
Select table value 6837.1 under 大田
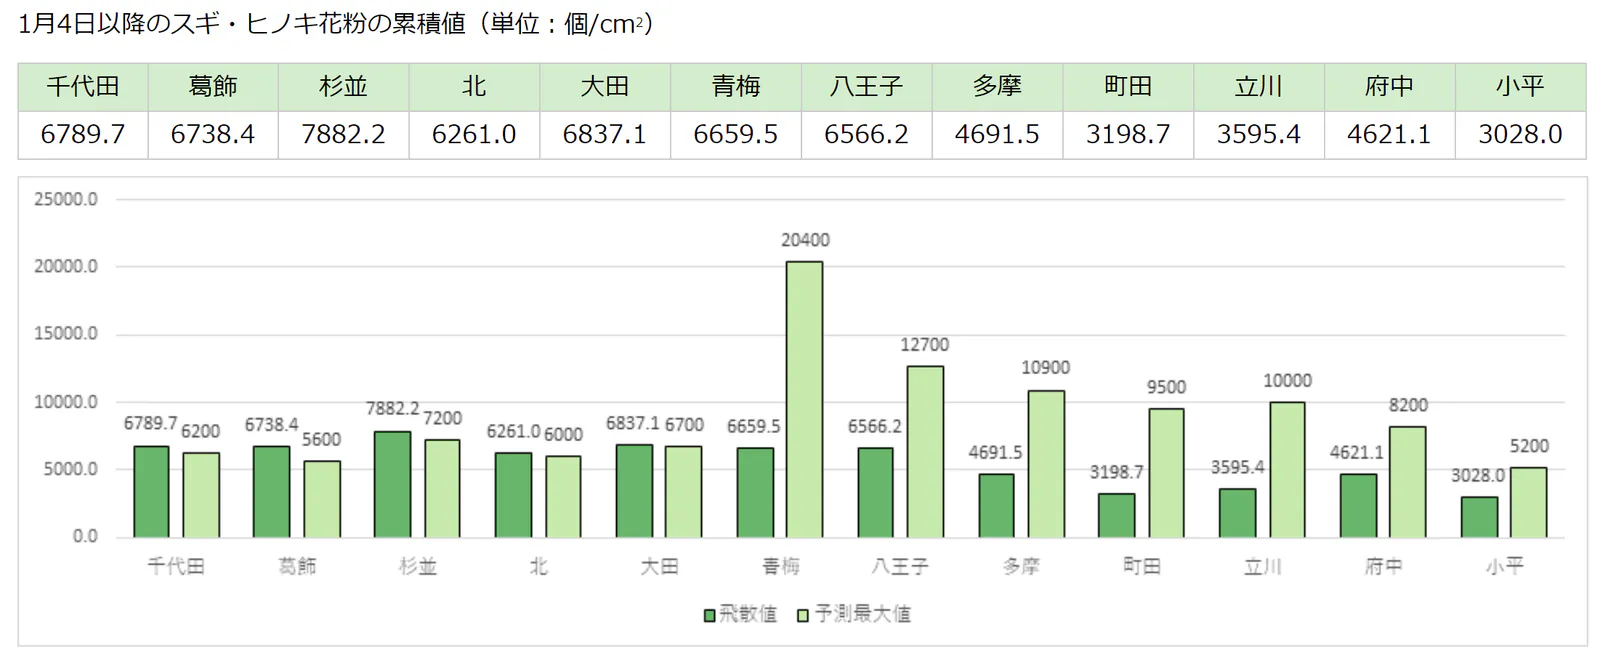click(605, 135)
